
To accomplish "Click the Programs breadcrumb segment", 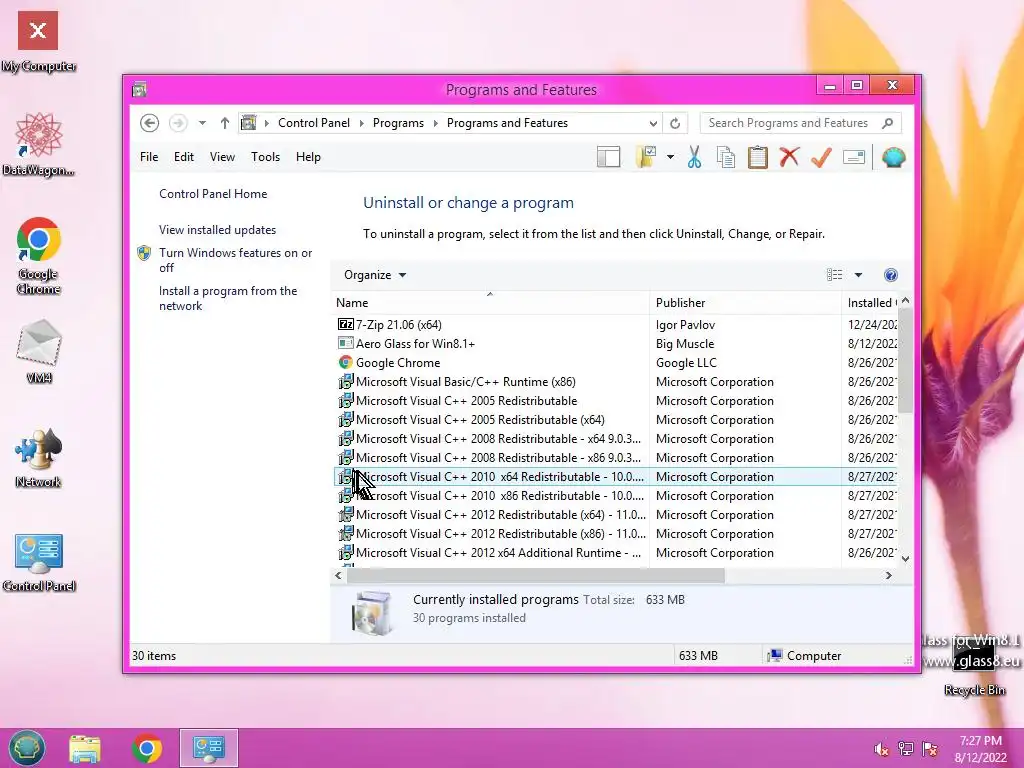I will point(398,123).
